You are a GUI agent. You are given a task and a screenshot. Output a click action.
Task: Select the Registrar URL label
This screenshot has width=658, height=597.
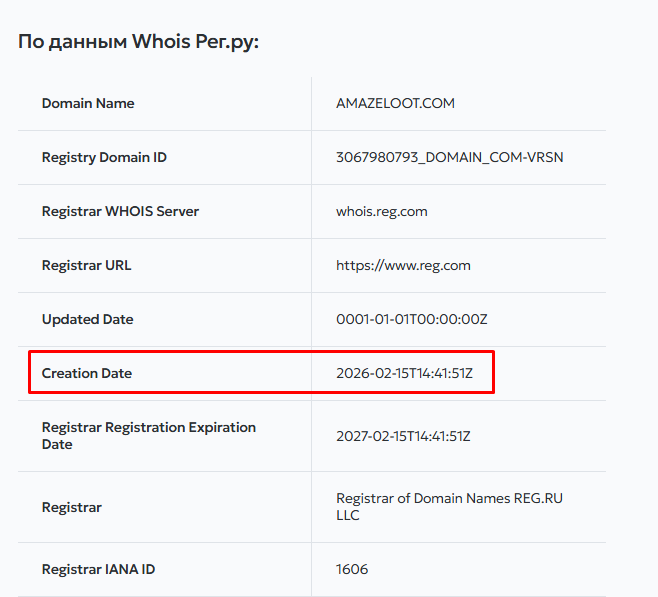(x=86, y=266)
